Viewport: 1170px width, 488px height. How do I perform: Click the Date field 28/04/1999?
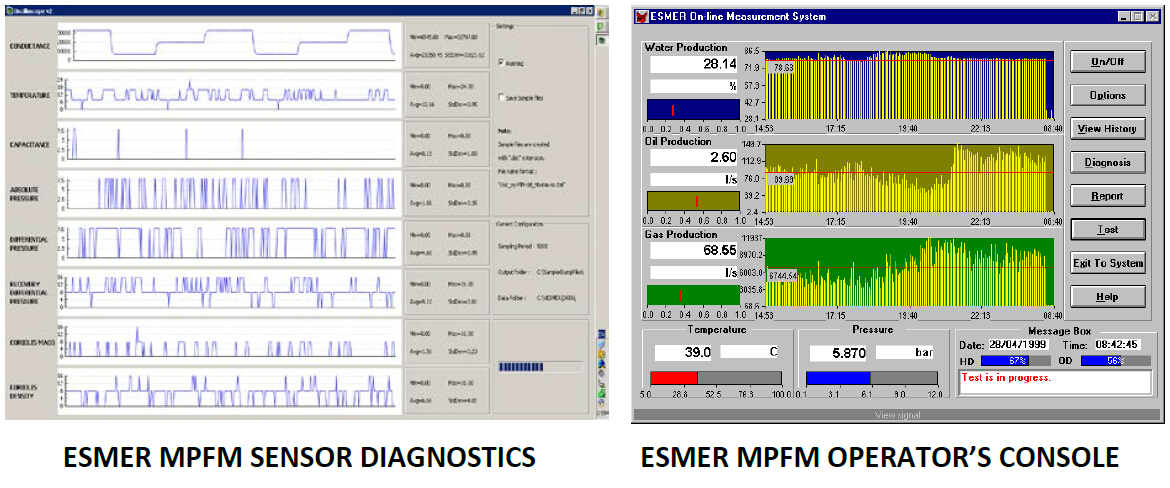point(1020,345)
